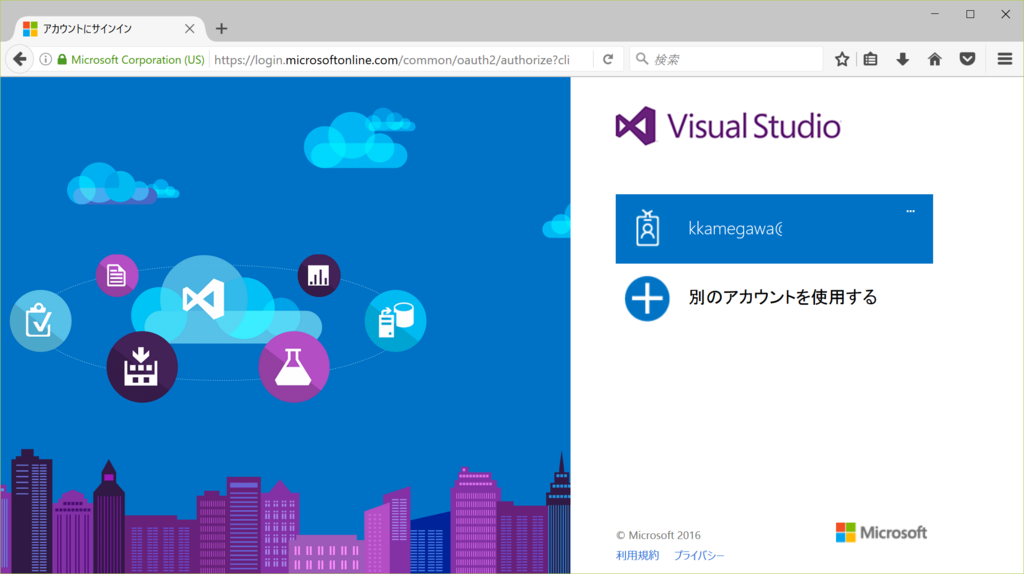Click the URL address bar

(400, 59)
